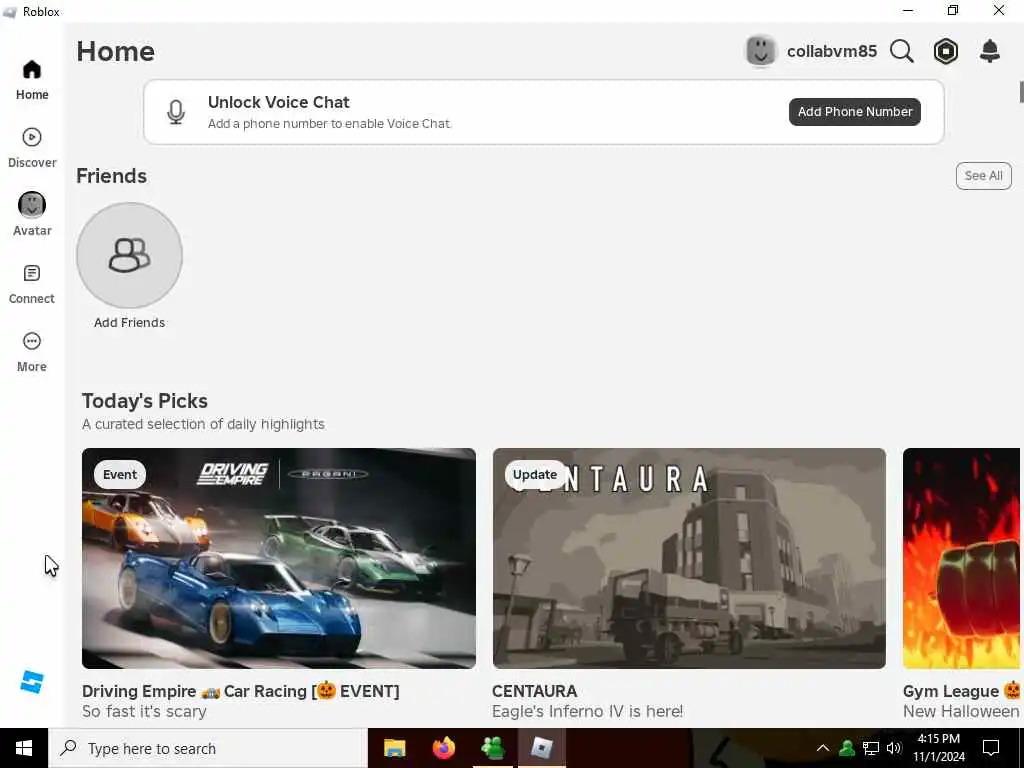Open the Avatar editor from sidebar
Image resolution: width=1024 pixels, height=768 pixels.
(32, 215)
